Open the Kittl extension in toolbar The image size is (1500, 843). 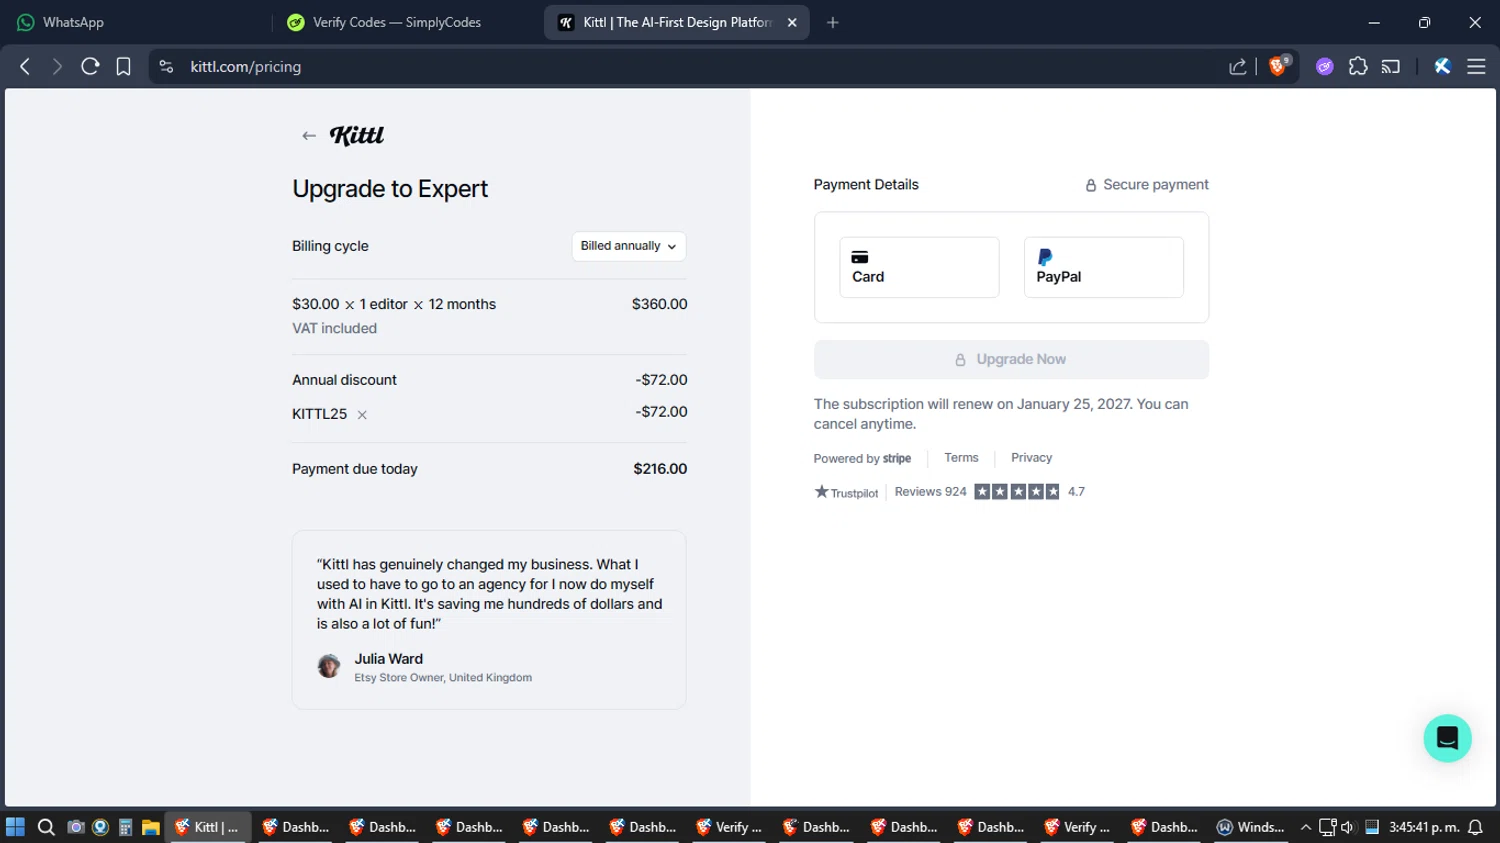(1442, 67)
